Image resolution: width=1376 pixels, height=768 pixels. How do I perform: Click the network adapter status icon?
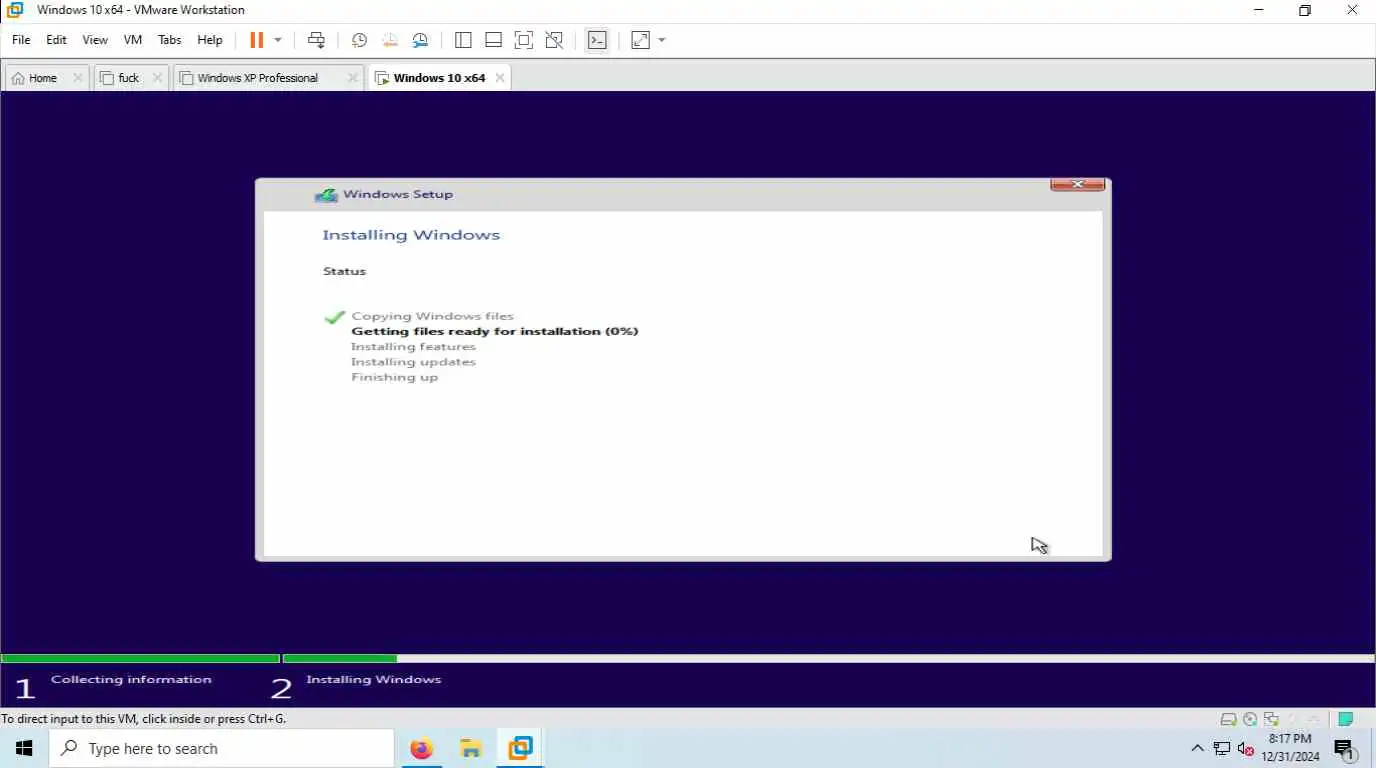[x=1271, y=719]
